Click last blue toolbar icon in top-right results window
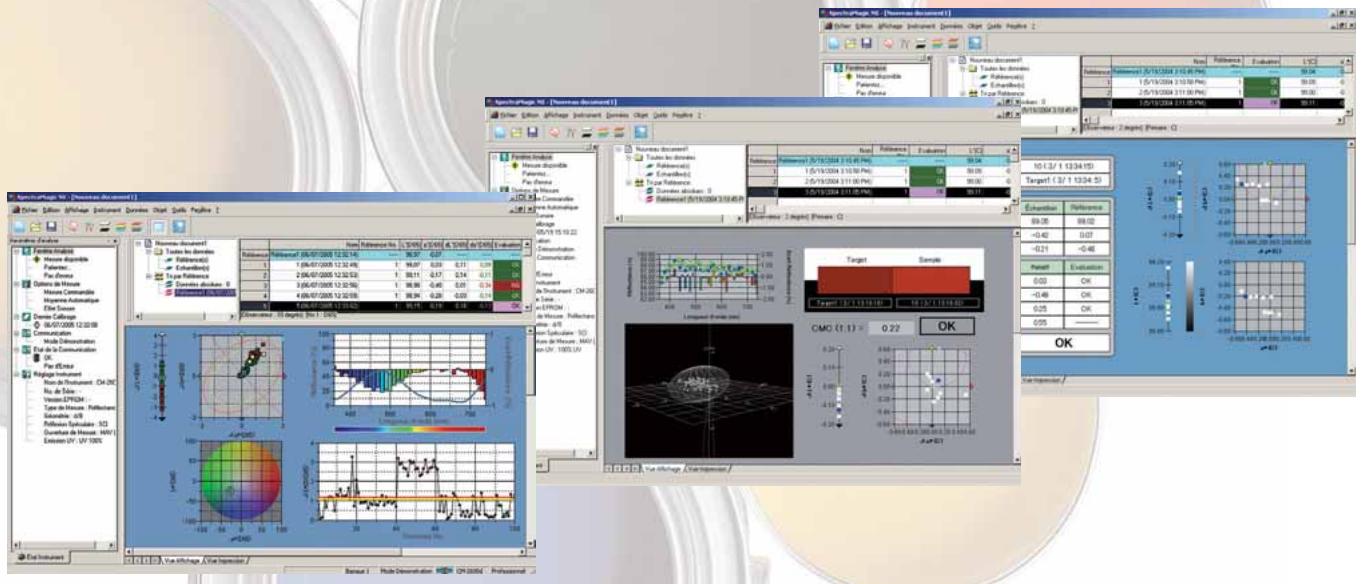1362x584 pixels. click(x=974, y=43)
